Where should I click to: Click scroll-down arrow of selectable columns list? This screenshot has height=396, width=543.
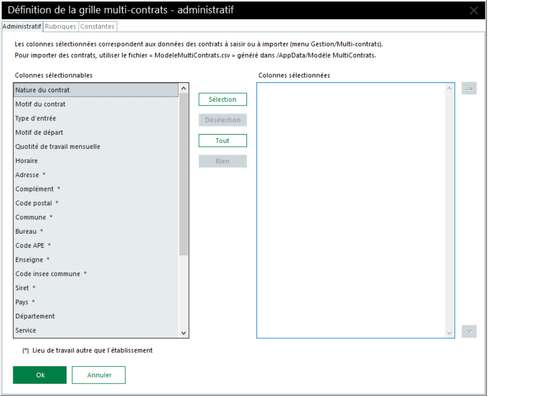tap(184, 333)
